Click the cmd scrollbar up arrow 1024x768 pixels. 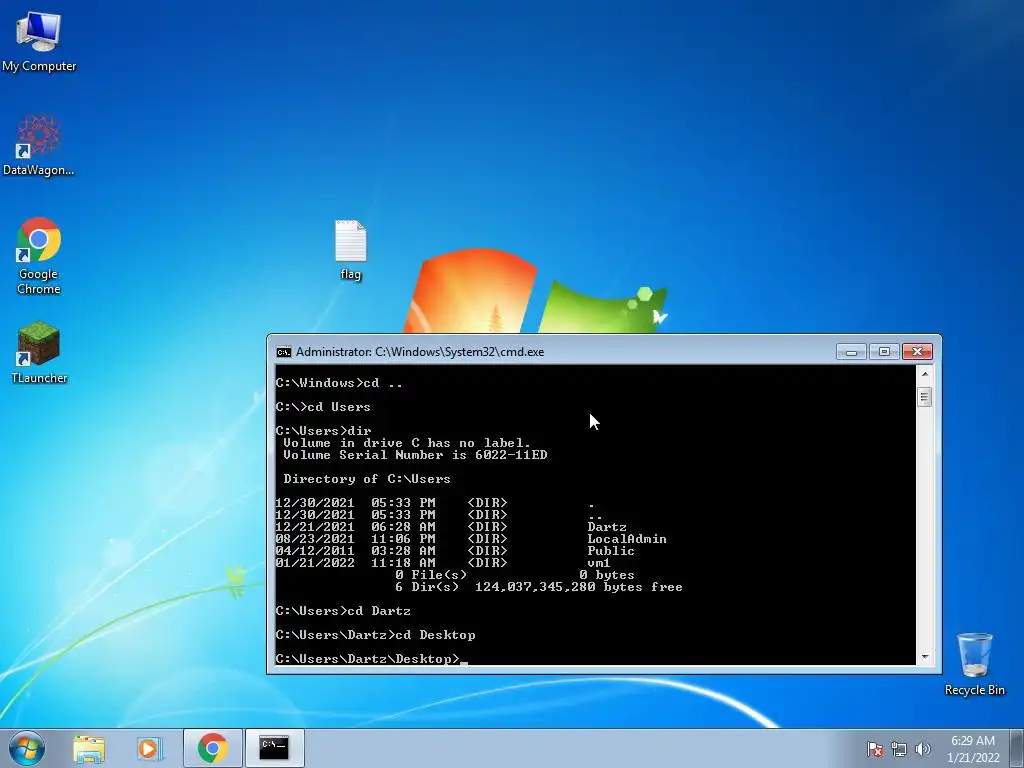(x=924, y=374)
